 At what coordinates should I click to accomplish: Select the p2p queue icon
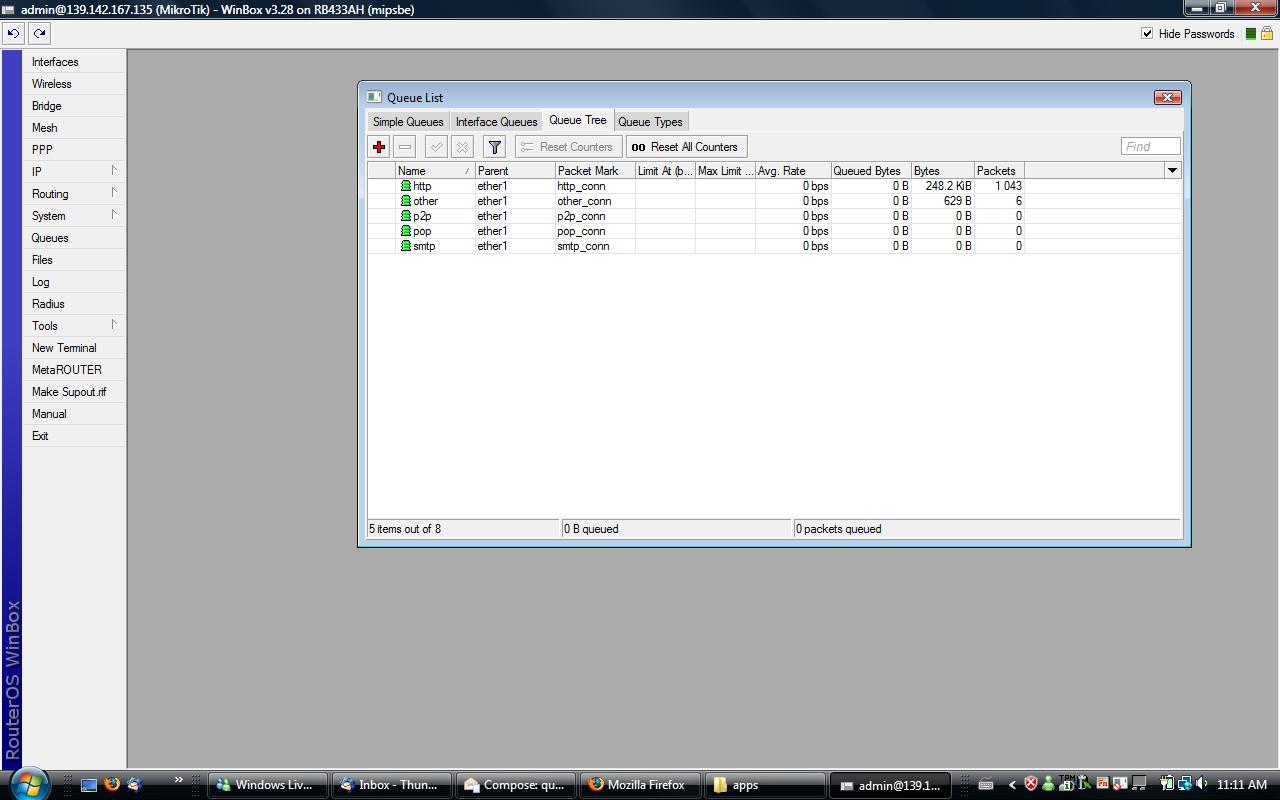click(406, 216)
